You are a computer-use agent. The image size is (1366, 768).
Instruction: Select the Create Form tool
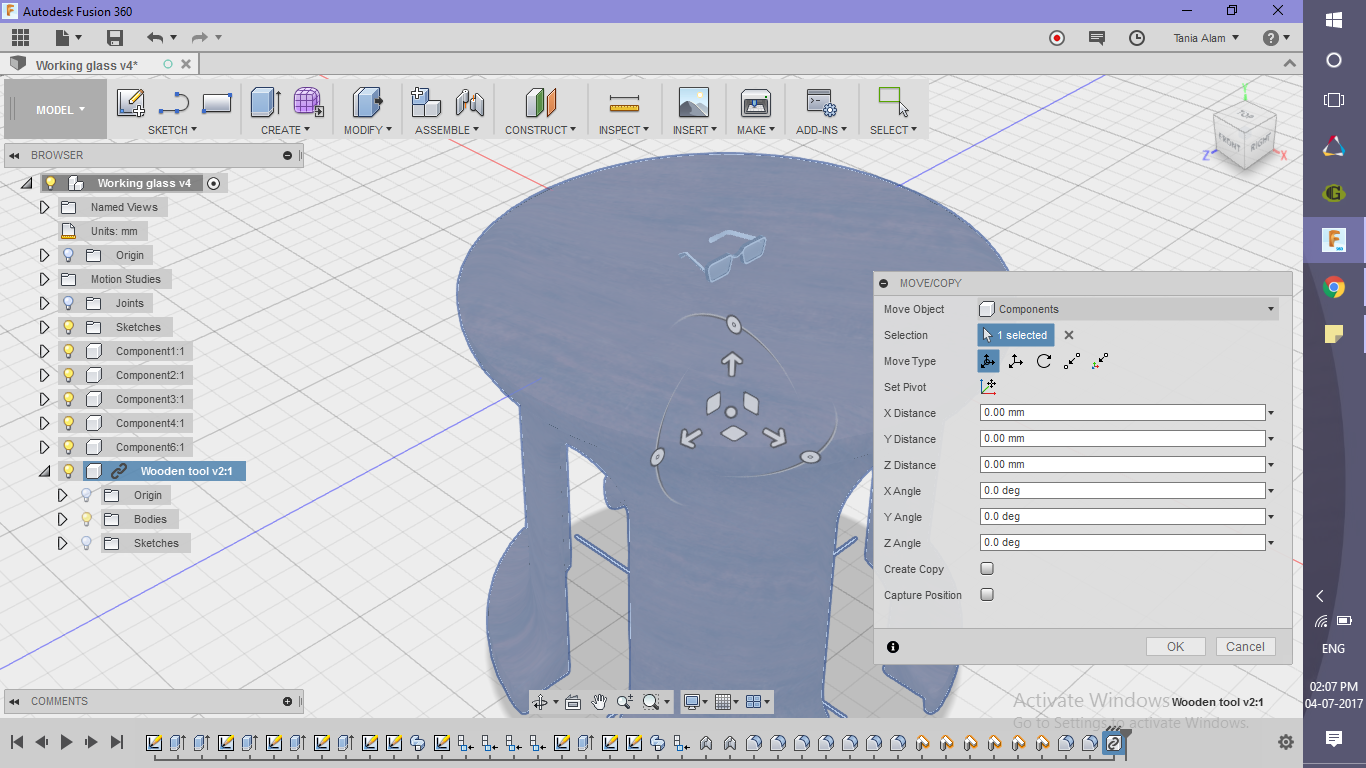[308, 103]
